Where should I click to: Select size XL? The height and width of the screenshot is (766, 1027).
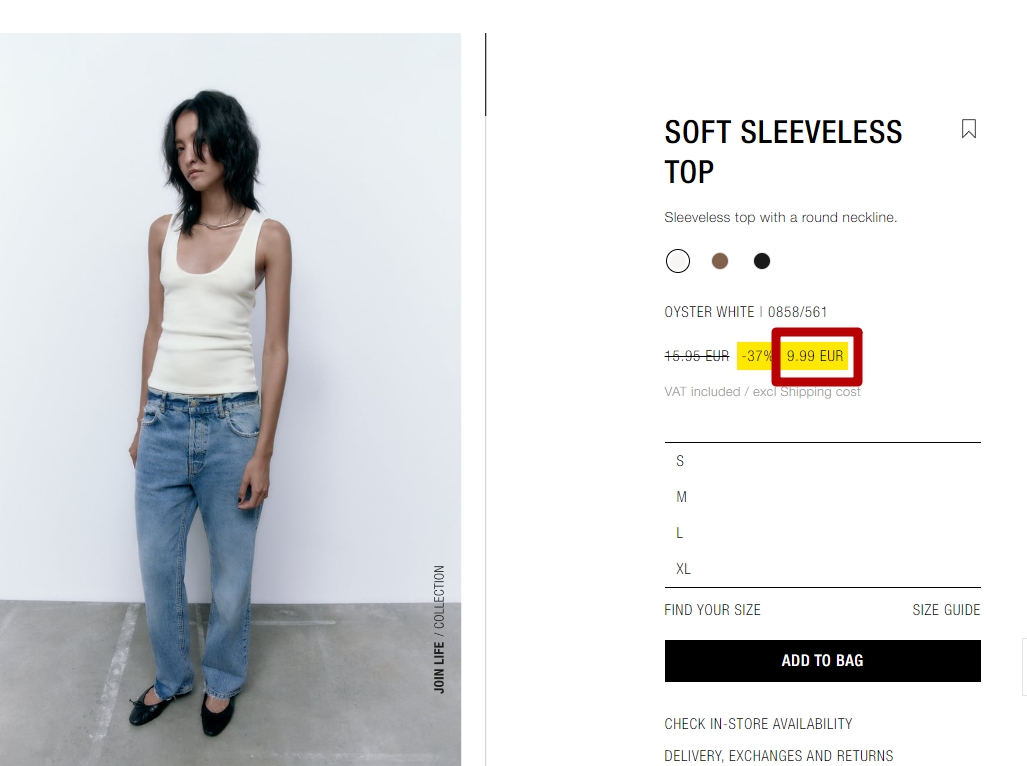point(823,569)
